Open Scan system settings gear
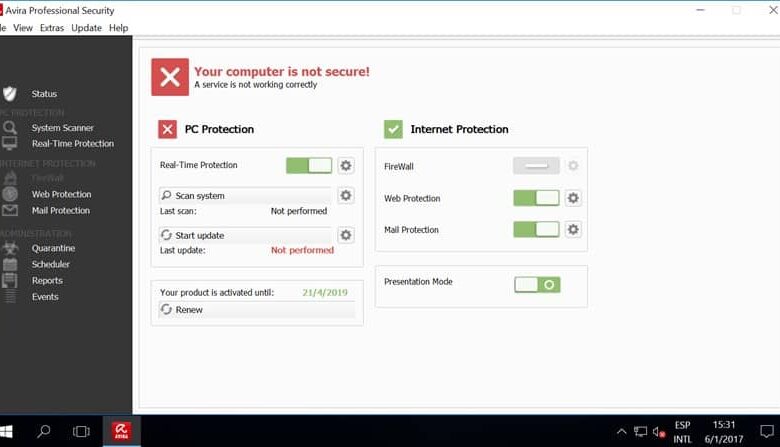 (x=346, y=195)
